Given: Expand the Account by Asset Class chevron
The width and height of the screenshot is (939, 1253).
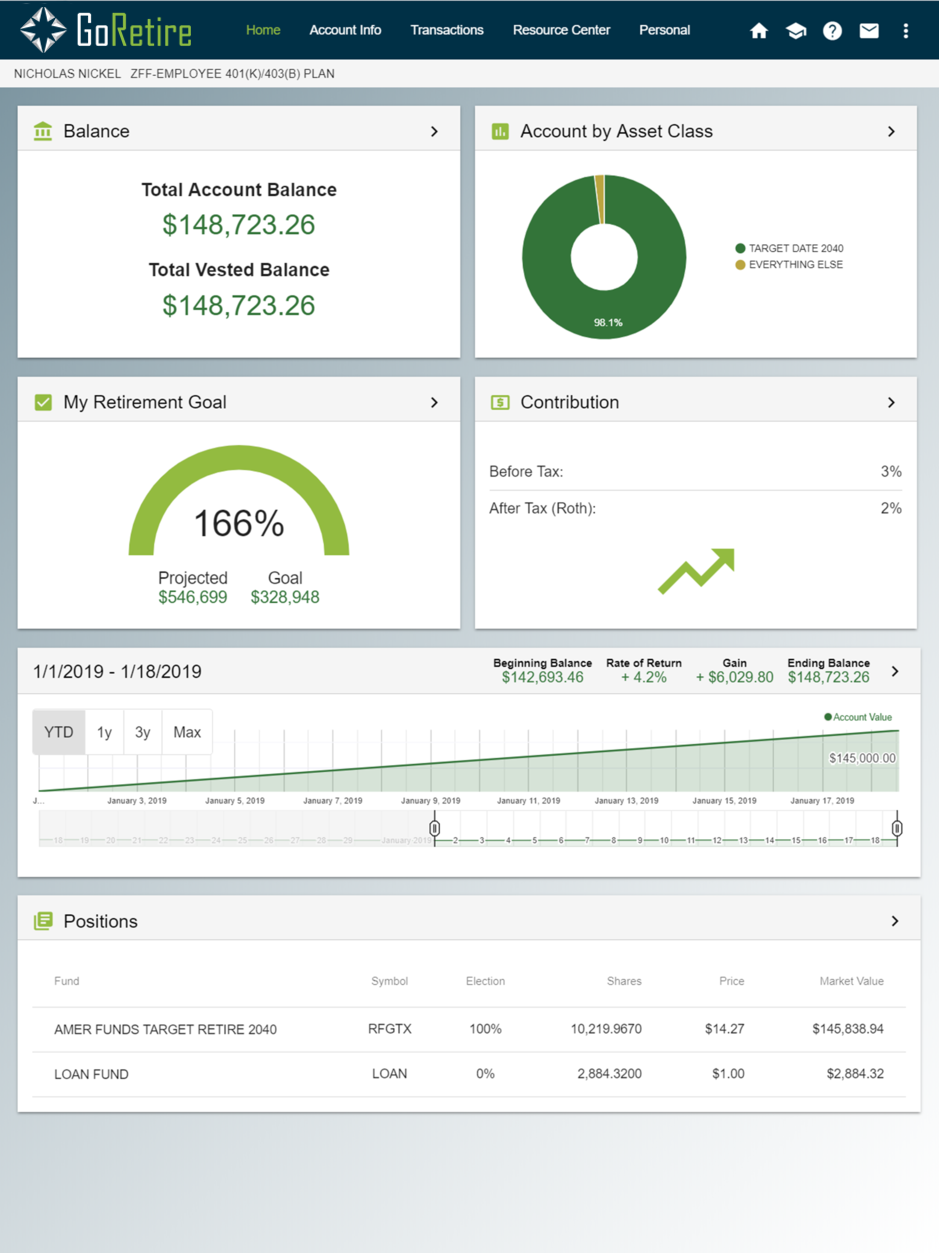Looking at the screenshot, I should 891,131.
